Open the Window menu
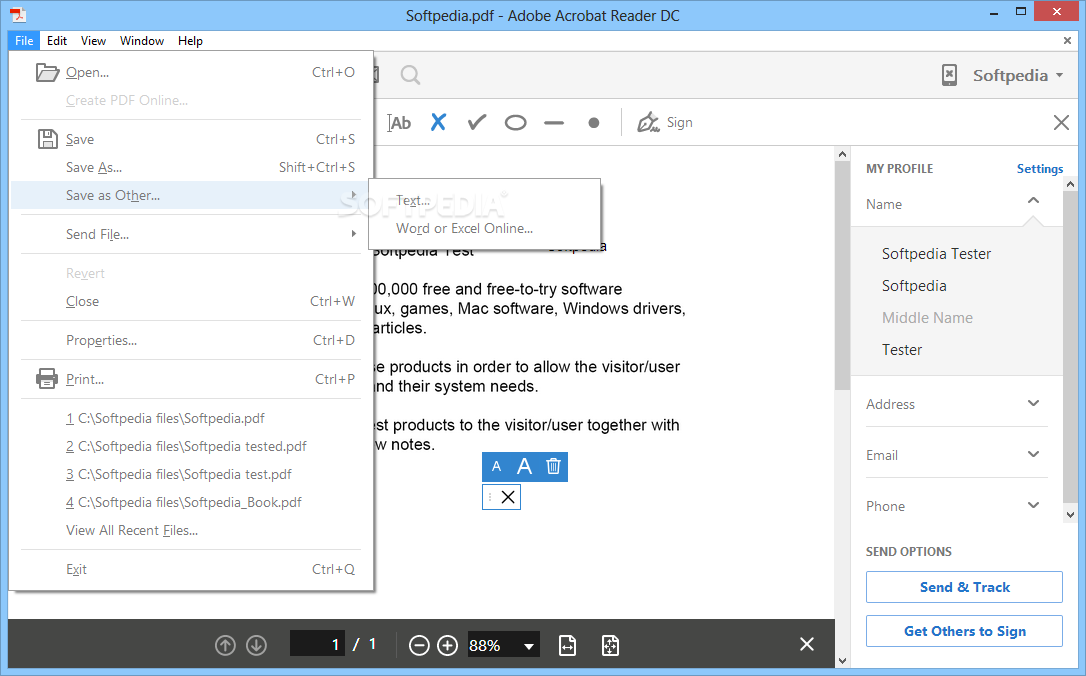This screenshot has width=1086, height=676. pos(141,41)
